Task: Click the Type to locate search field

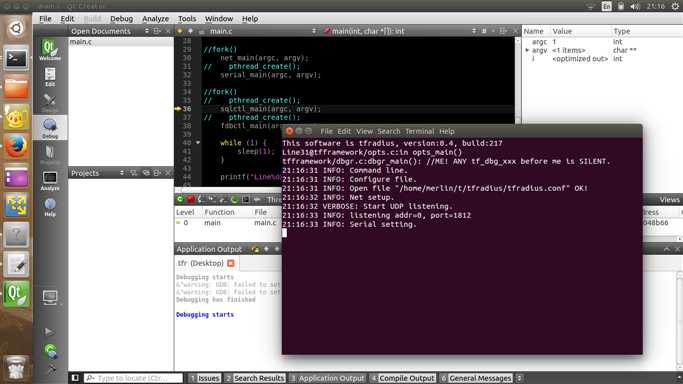Action: (x=133, y=378)
